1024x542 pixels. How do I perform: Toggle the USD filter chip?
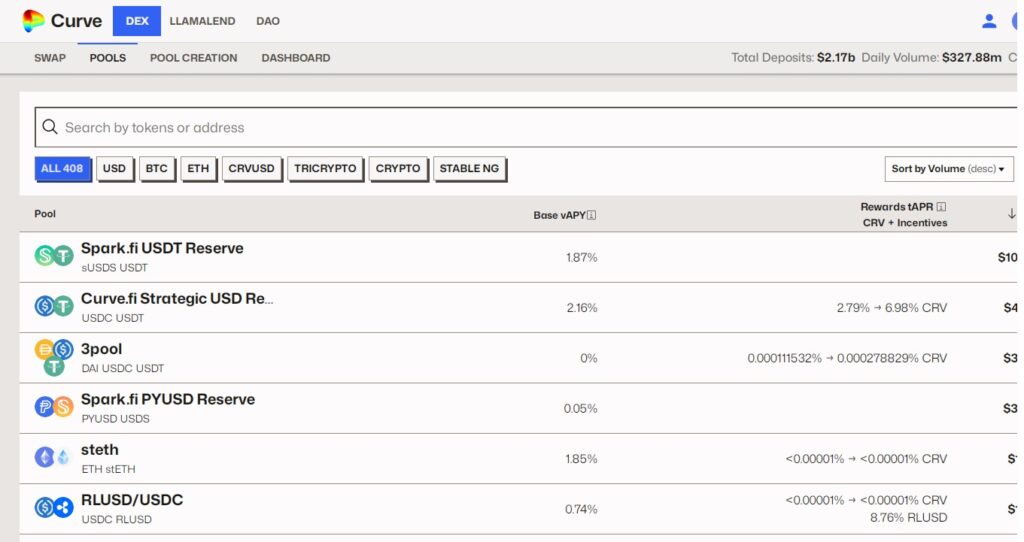[114, 169]
